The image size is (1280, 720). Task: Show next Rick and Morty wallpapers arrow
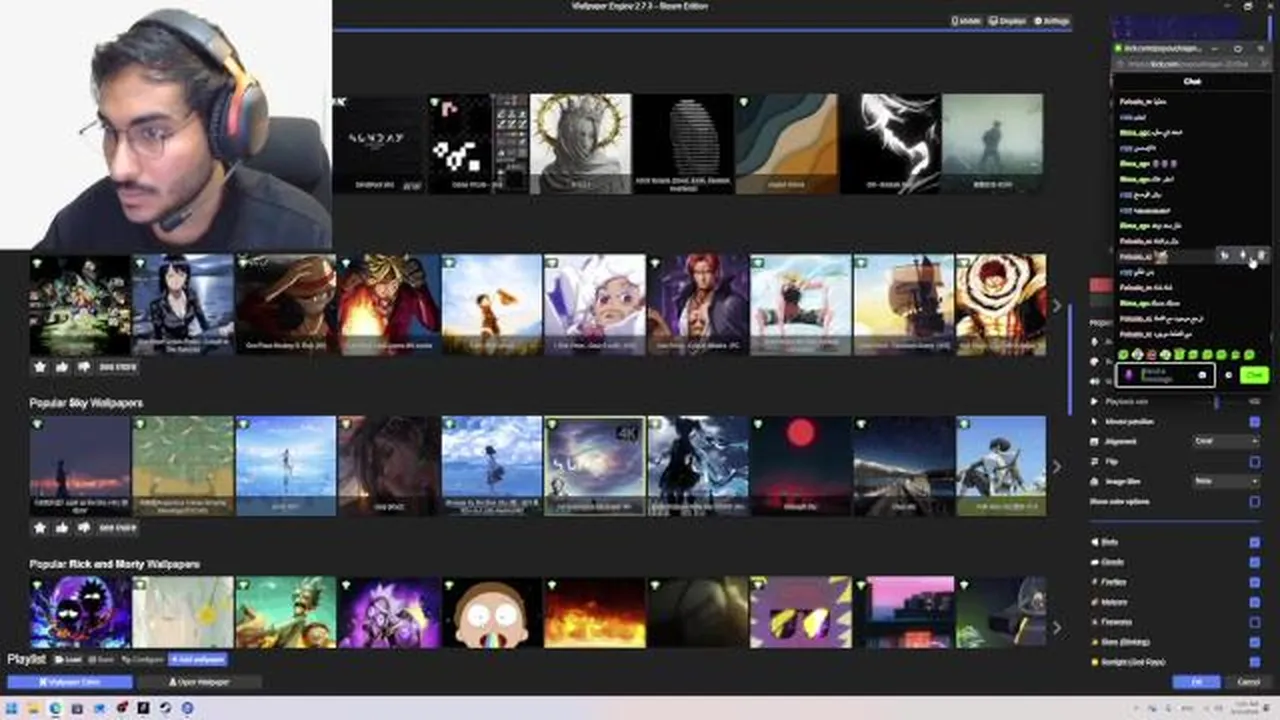[1057, 628]
